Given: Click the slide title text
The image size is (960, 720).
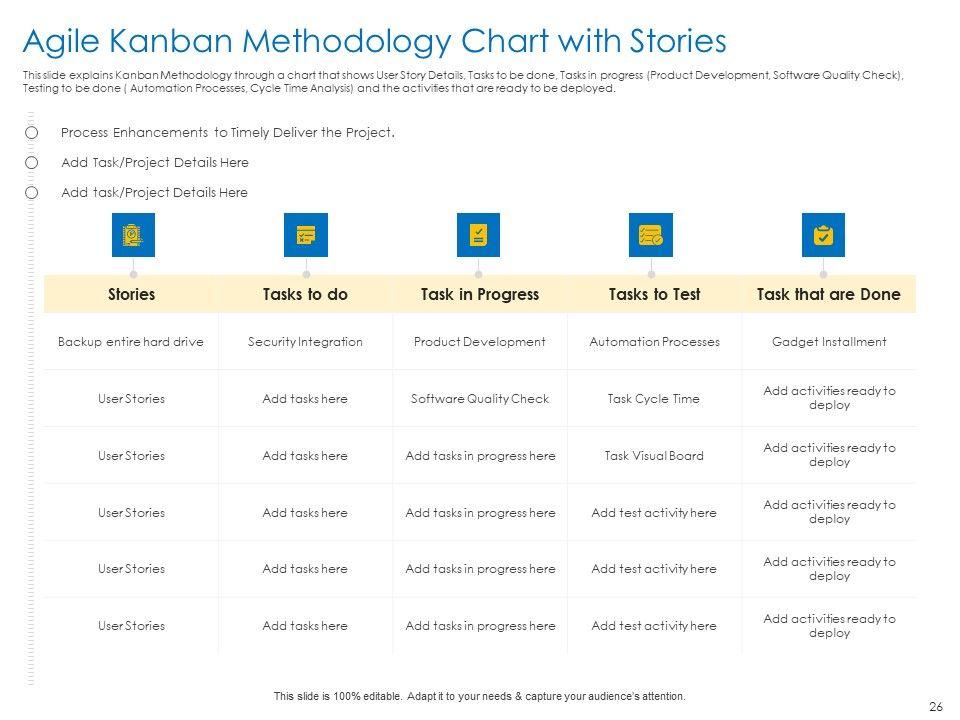Looking at the screenshot, I should coord(374,42).
